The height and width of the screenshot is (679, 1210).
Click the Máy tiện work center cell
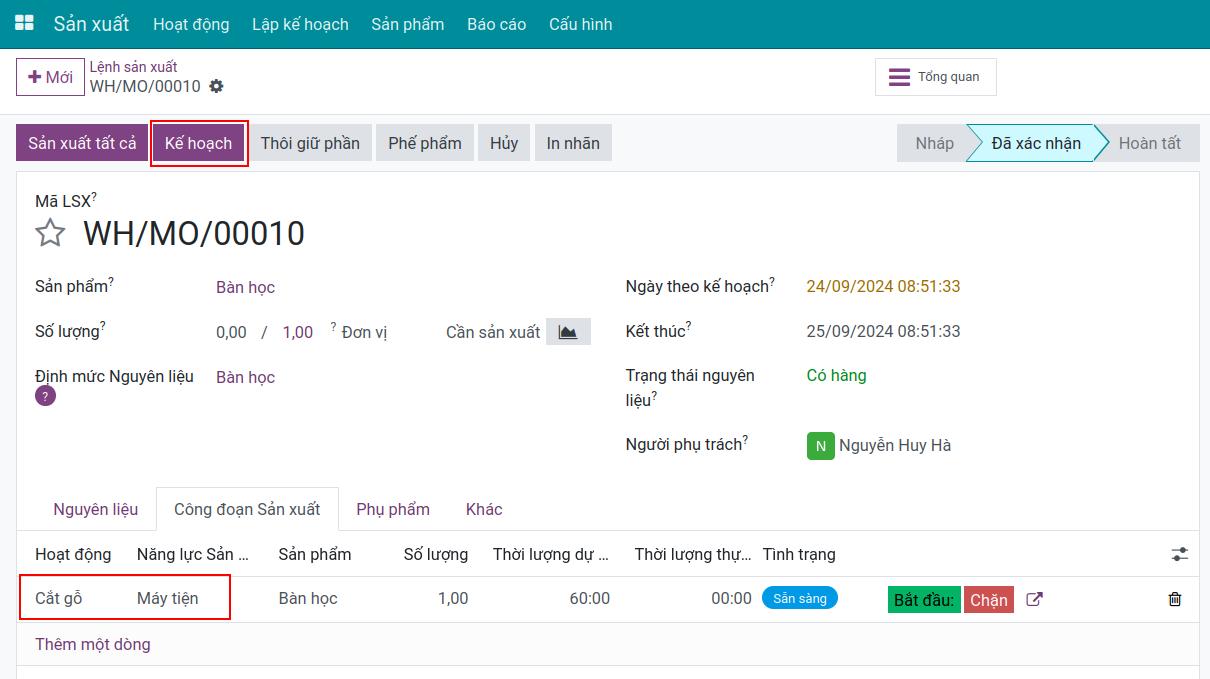click(168, 598)
